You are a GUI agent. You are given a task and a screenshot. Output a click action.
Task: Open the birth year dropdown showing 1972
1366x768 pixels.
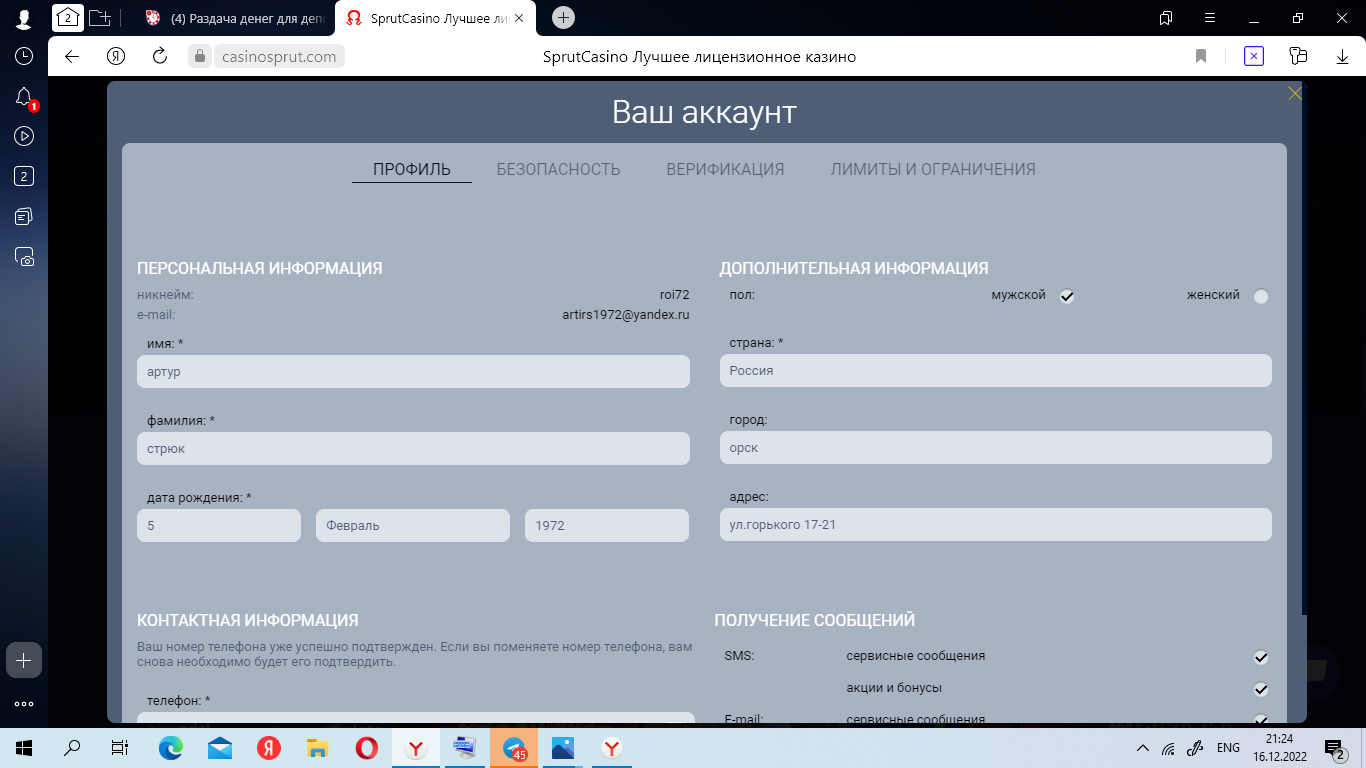click(606, 525)
